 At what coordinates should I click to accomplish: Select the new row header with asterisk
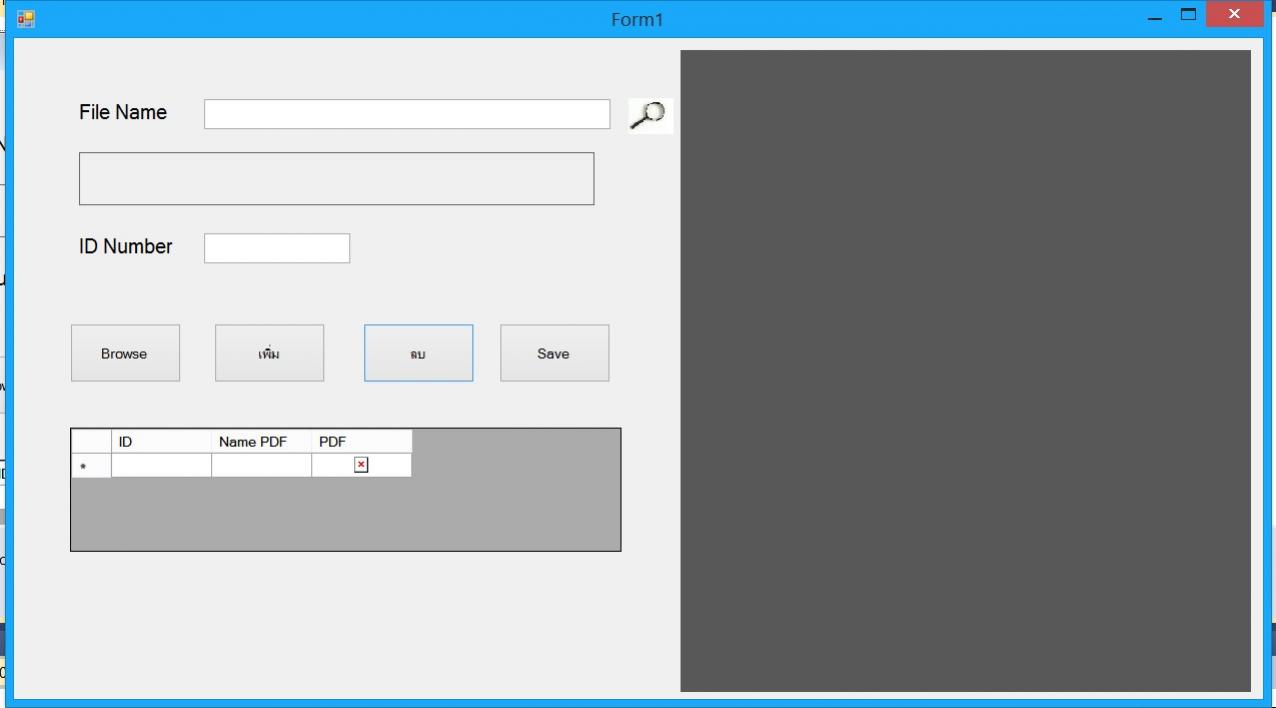point(91,465)
